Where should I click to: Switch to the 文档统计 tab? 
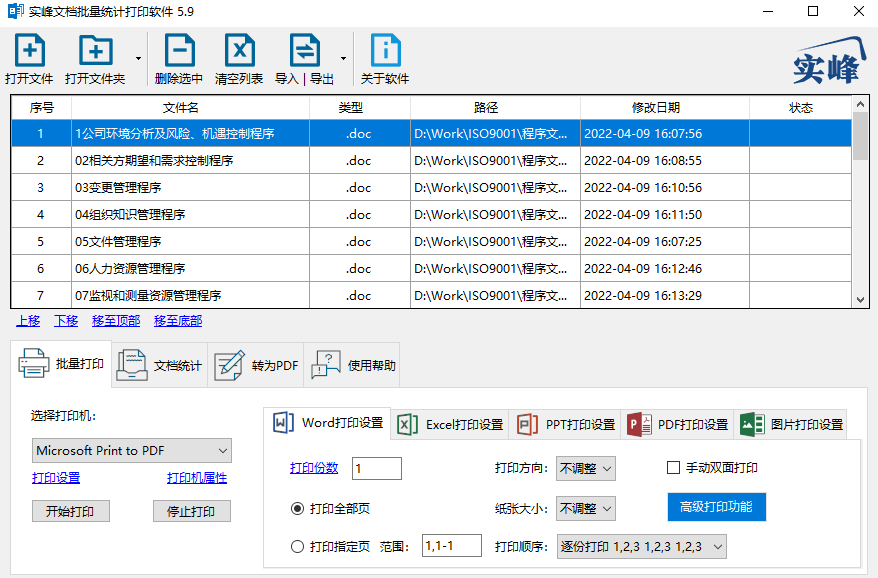(160, 365)
